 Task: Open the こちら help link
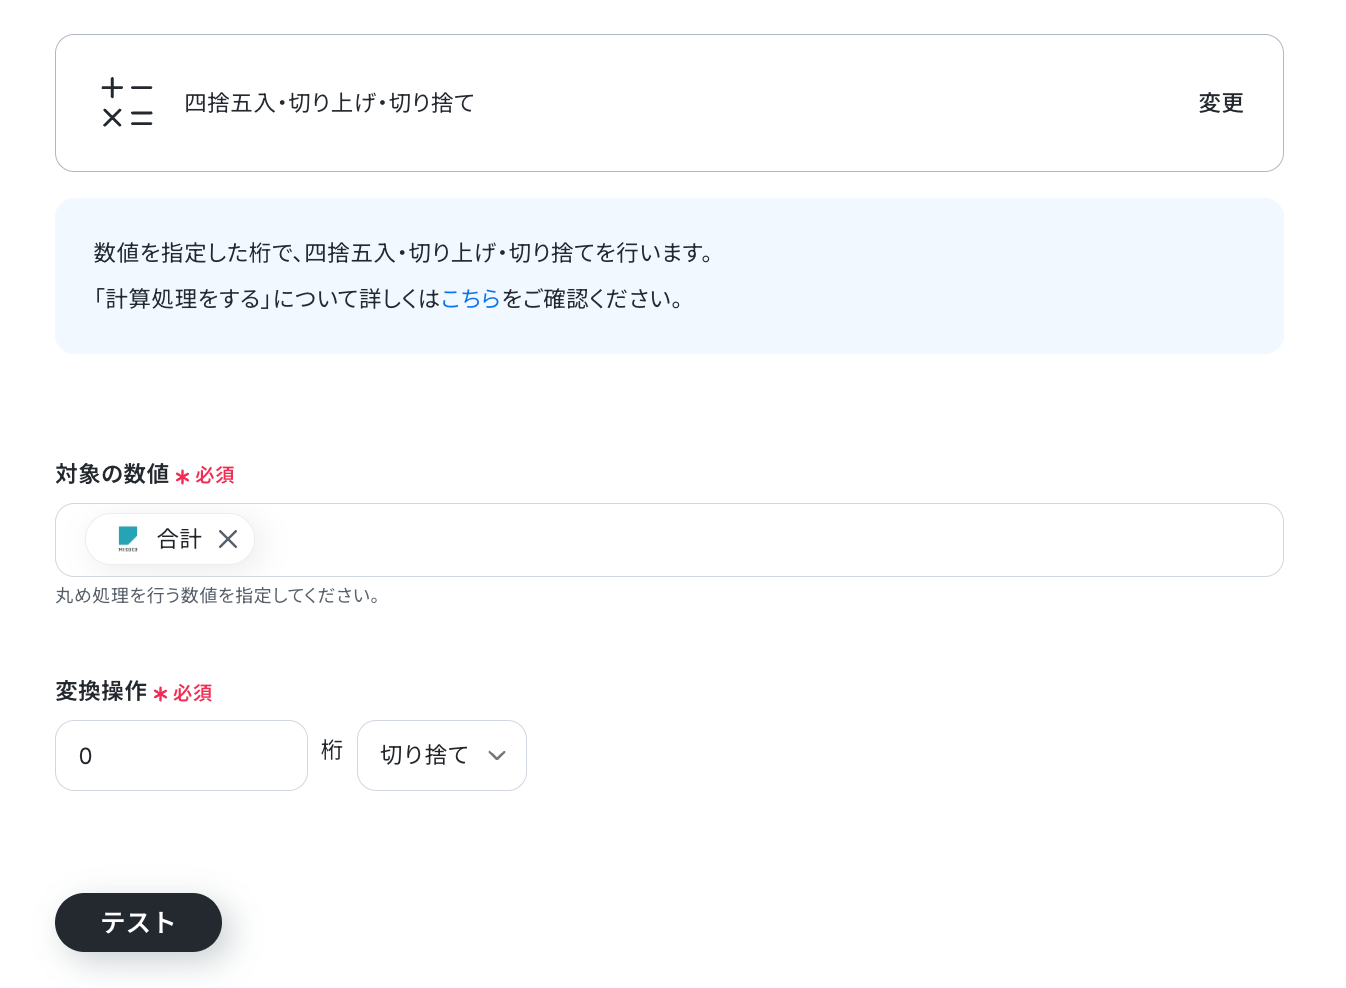470,299
